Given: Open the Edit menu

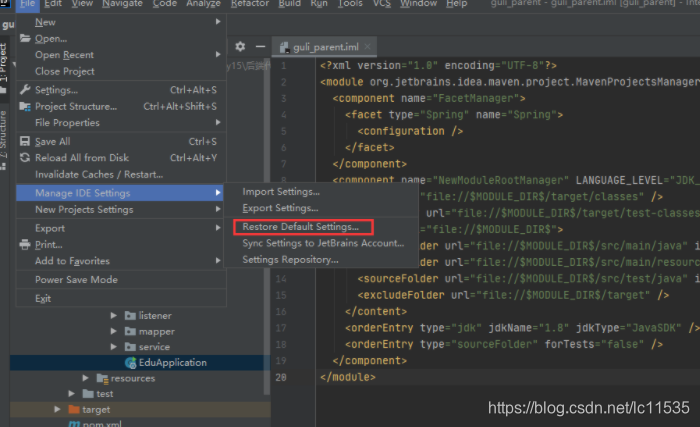Looking at the screenshot, I should click(53, 4).
